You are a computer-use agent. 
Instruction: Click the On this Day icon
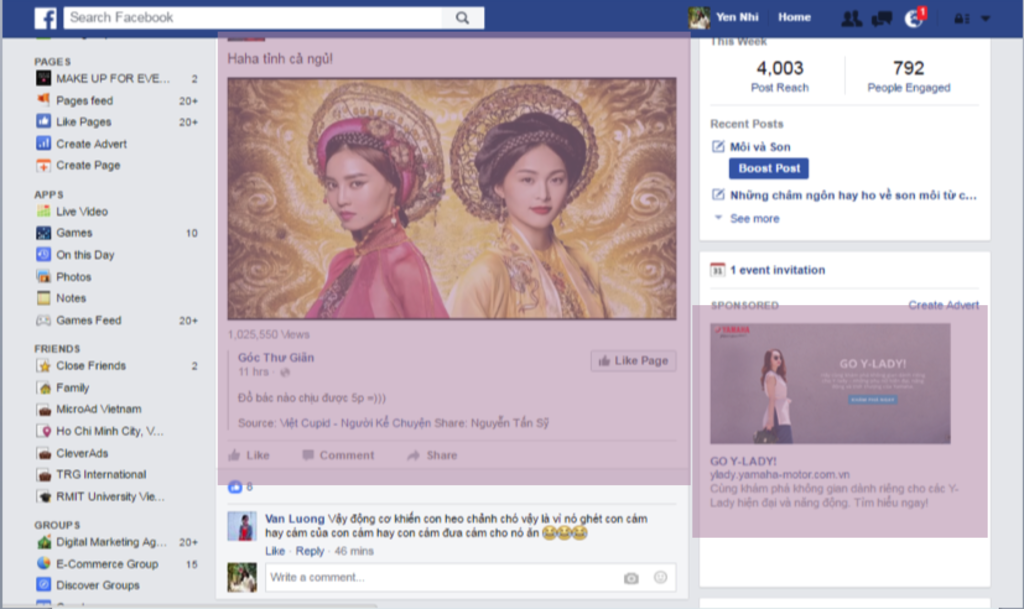click(x=43, y=254)
